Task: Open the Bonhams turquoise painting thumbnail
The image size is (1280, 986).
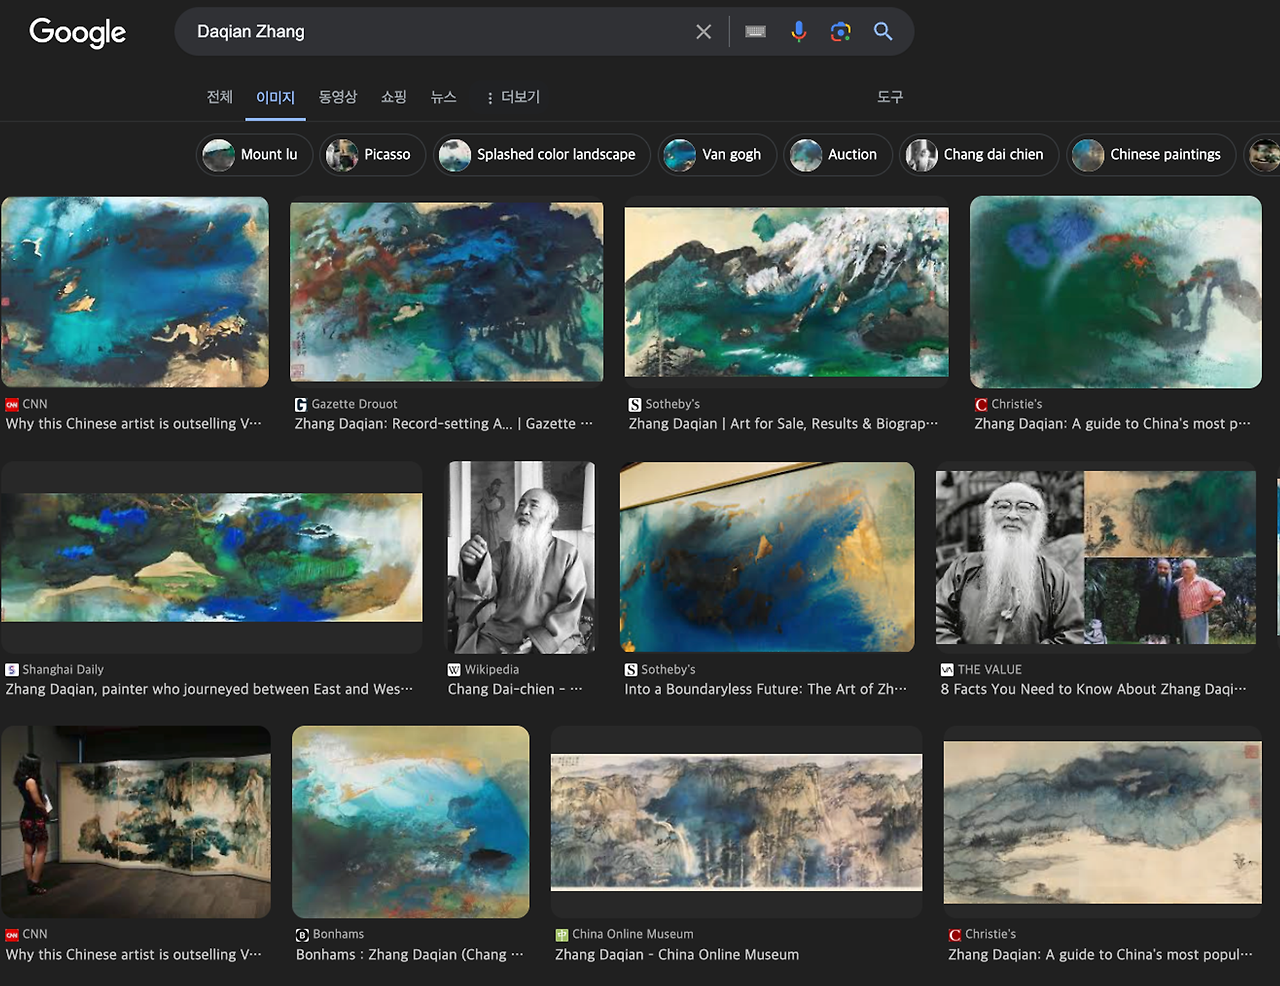Action: [410, 822]
